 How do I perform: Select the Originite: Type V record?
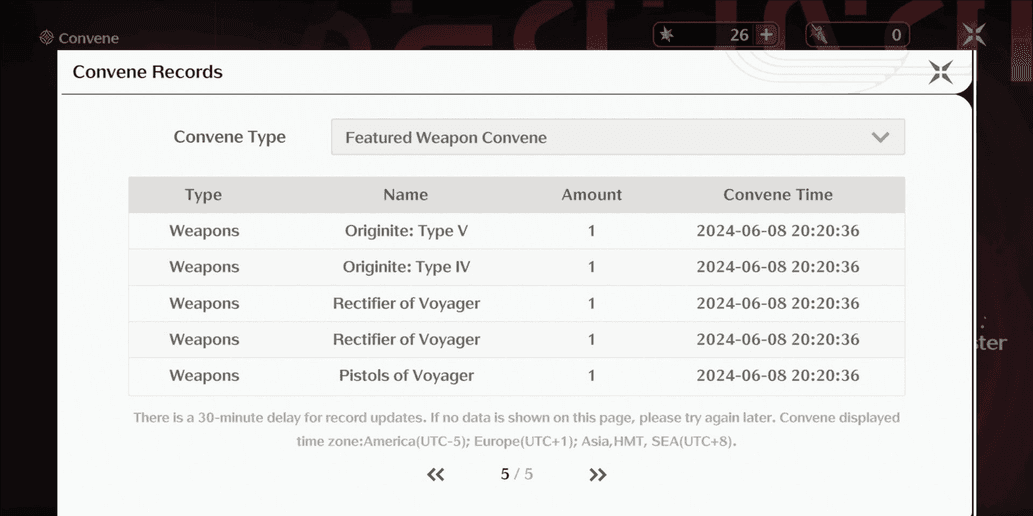point(405,231)
